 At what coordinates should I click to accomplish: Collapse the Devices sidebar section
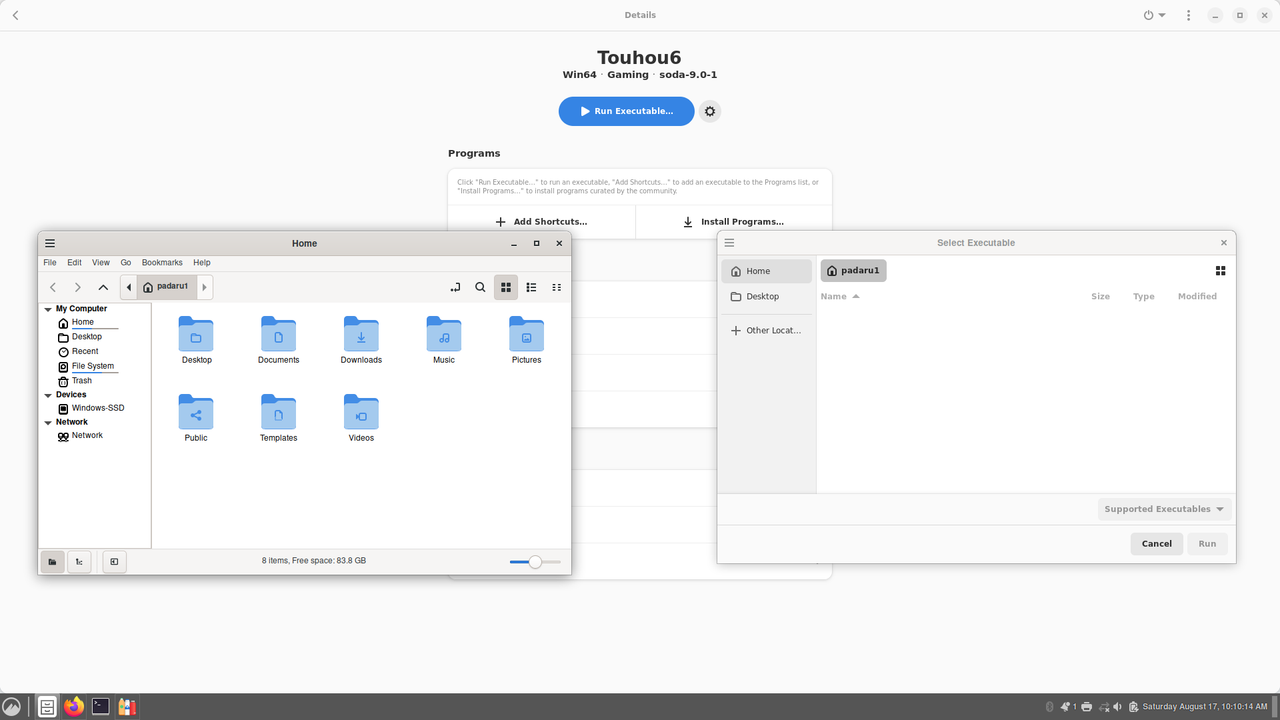pyautogui.click(x=48, y=395)
